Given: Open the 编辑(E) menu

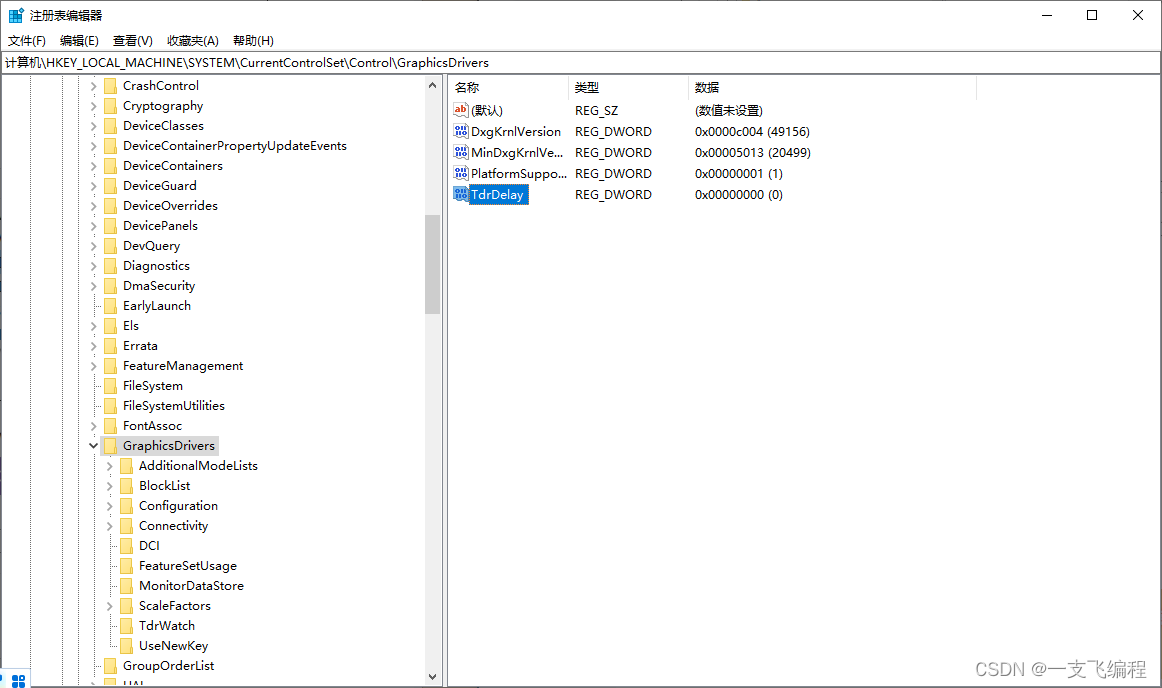Looking at the screenshot, I should (79, 41).
